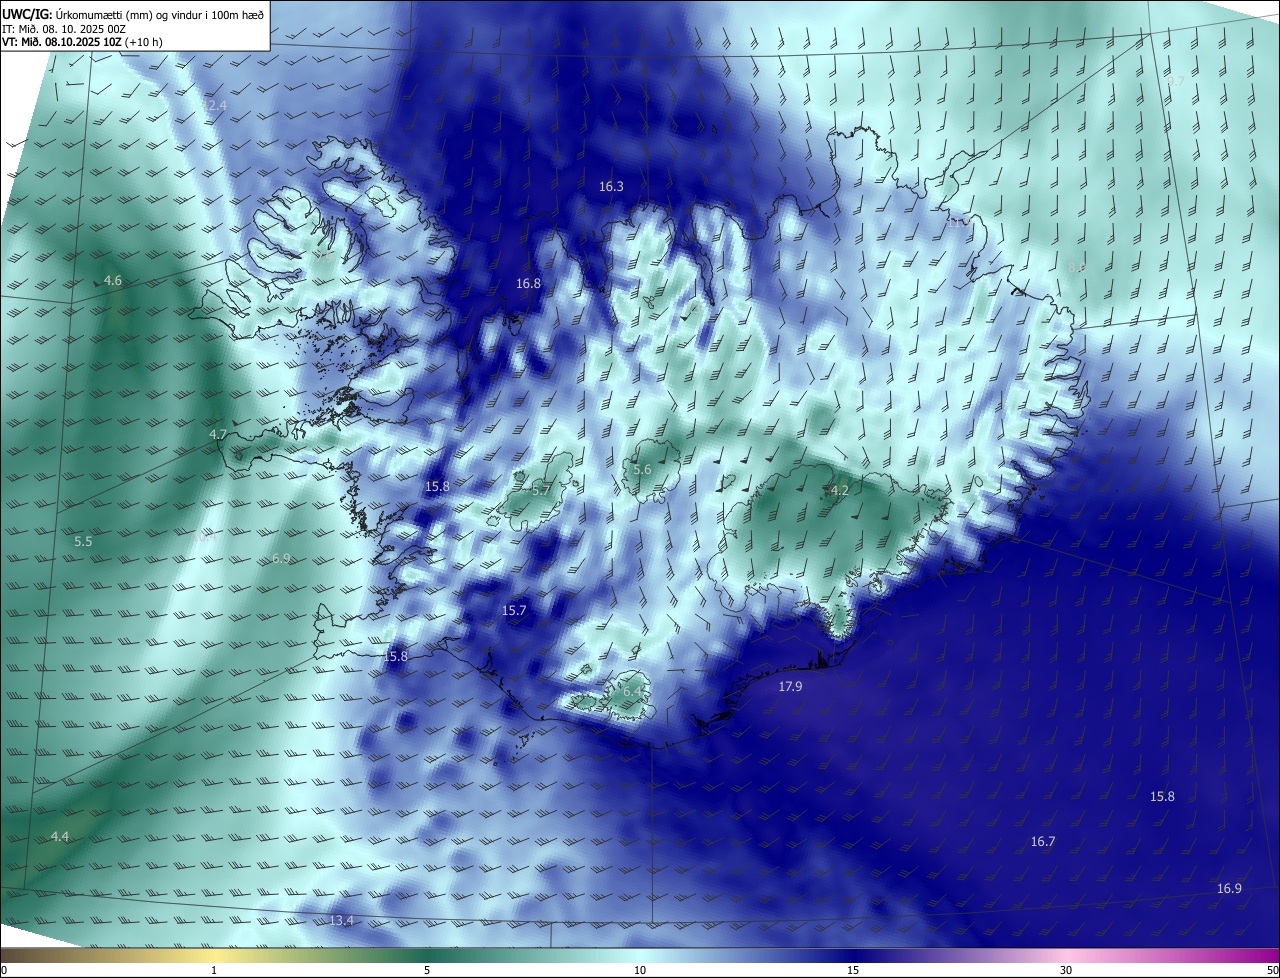This screenshot has height=978, width=1280.
Task: Click the 6.9 value label
Action: click(x=281, y=558)
